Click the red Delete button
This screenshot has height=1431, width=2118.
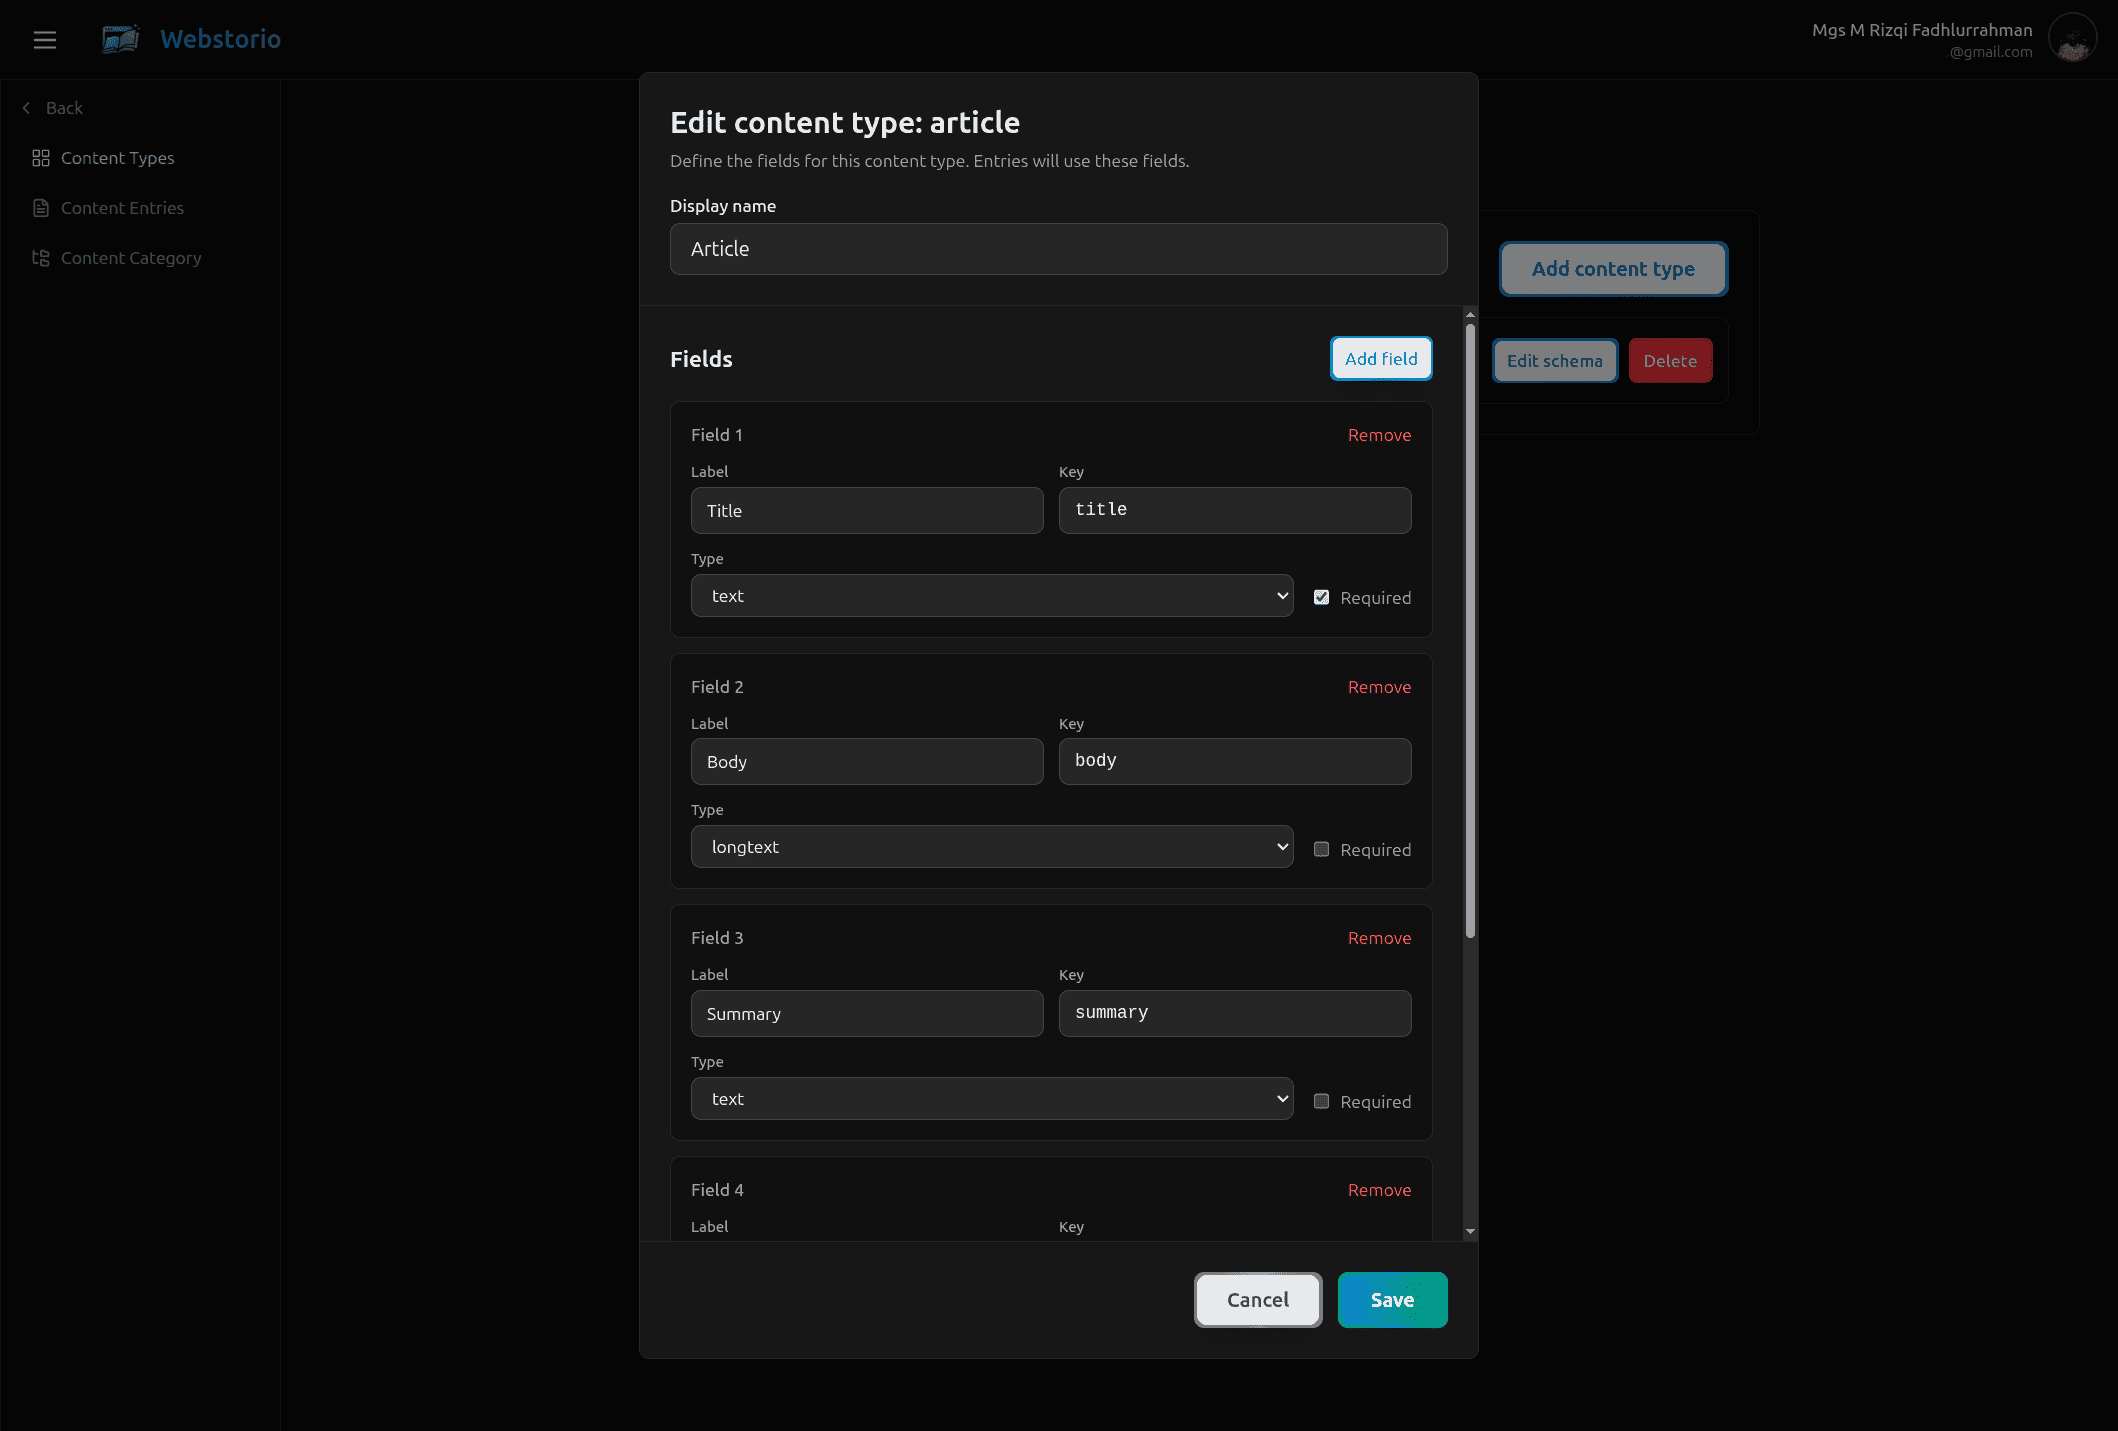(x=1670, y=361)
